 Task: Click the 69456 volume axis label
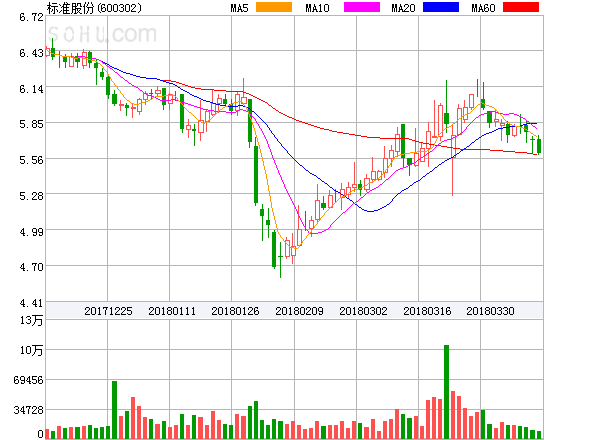[x=28, y=380]
